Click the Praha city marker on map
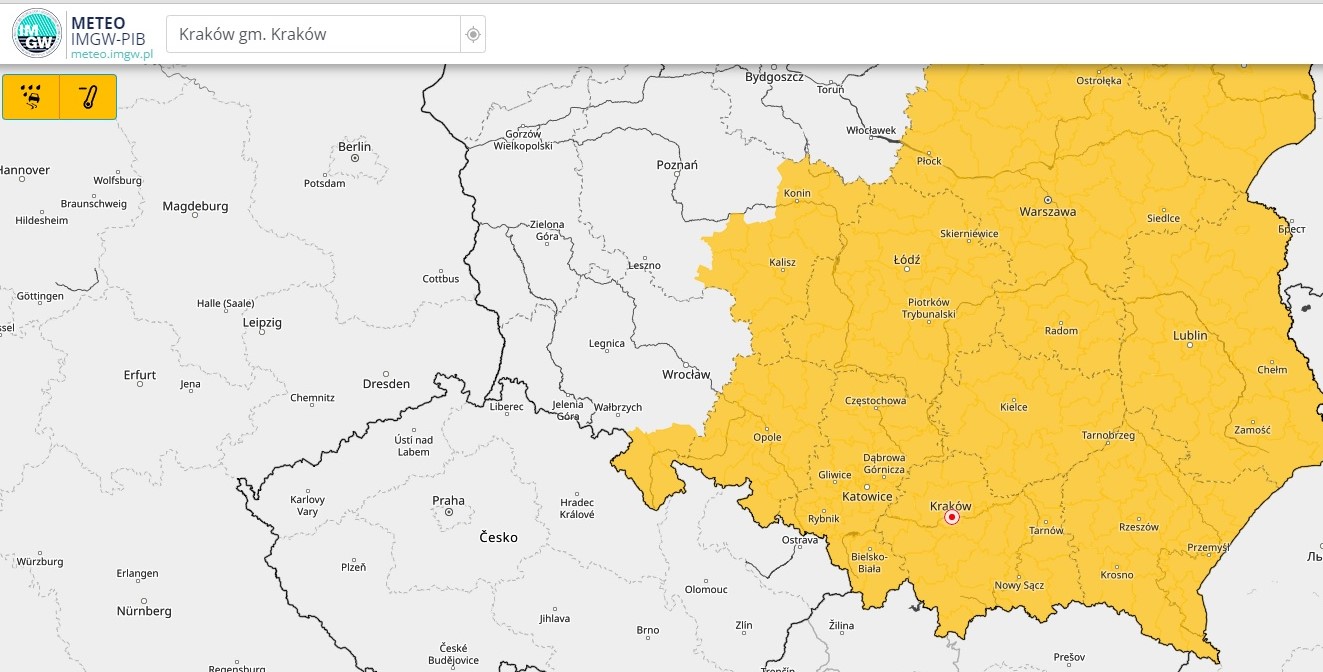 449,512
